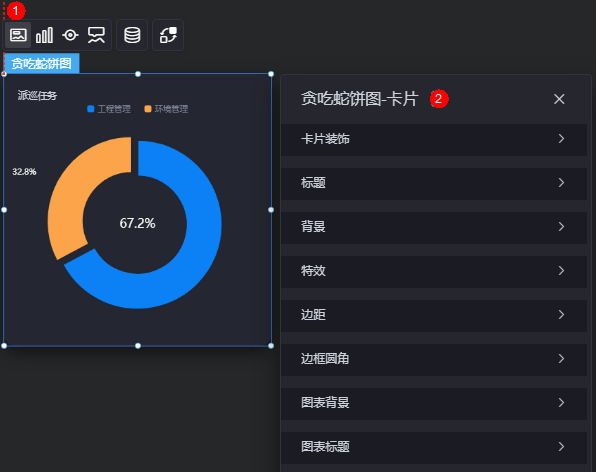Open the chart bar icon settings
The image size is (596, 472).
tap(44, 35)
